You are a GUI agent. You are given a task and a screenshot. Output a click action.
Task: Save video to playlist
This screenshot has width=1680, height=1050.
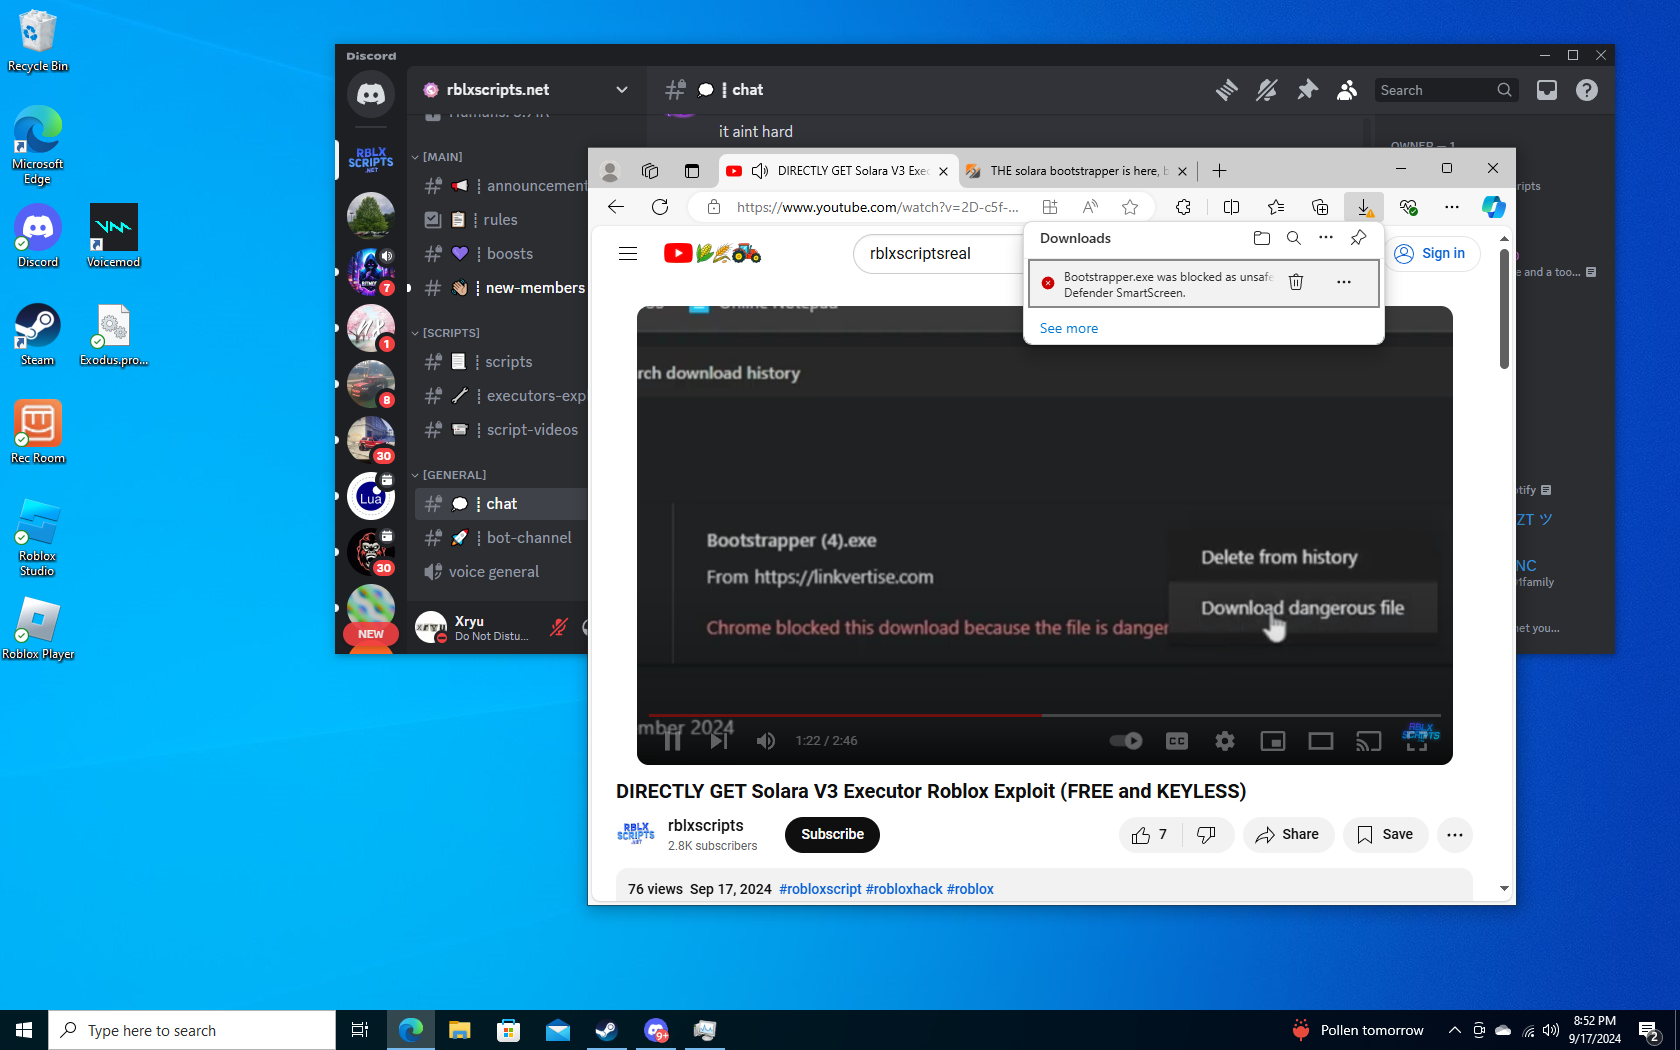[x=1385, y=835]
